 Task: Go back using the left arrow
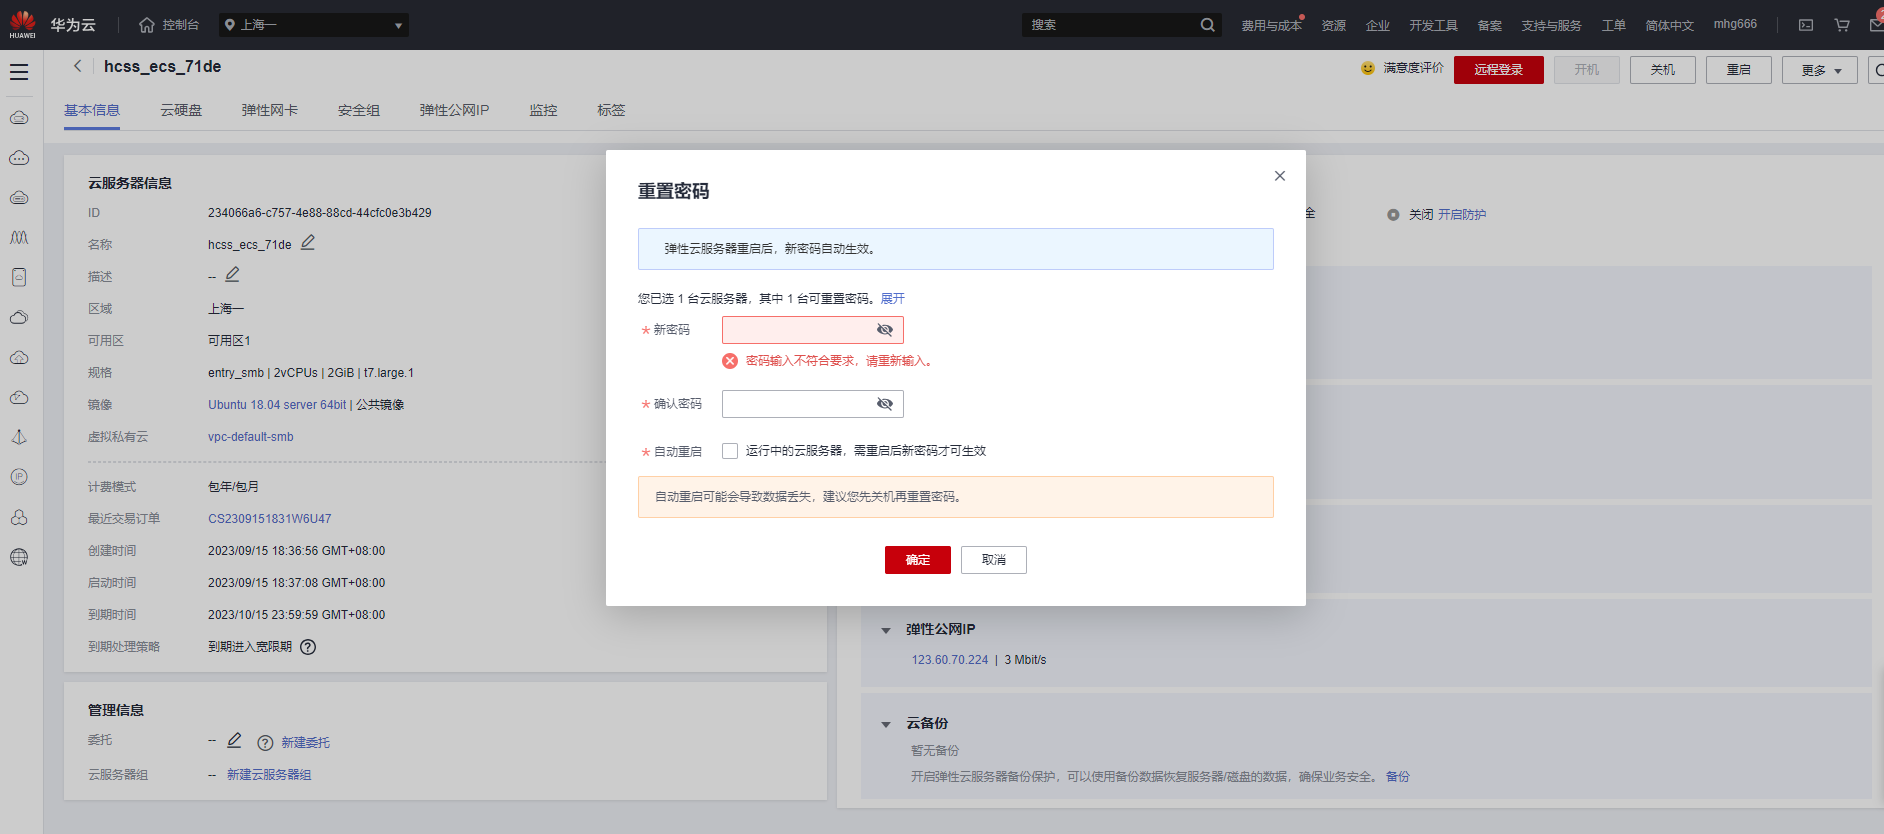(x=77, y=66)
